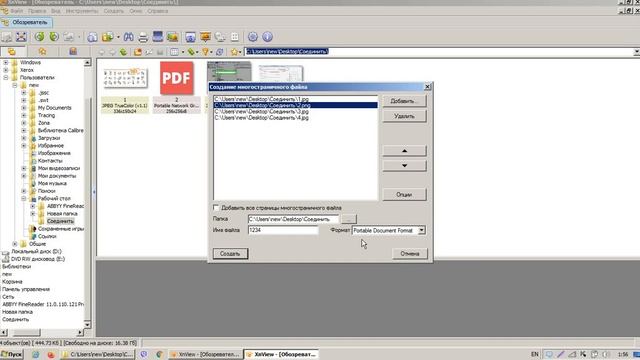
Task: Select the Соединить folder in tree
Action: pos(60,221)
